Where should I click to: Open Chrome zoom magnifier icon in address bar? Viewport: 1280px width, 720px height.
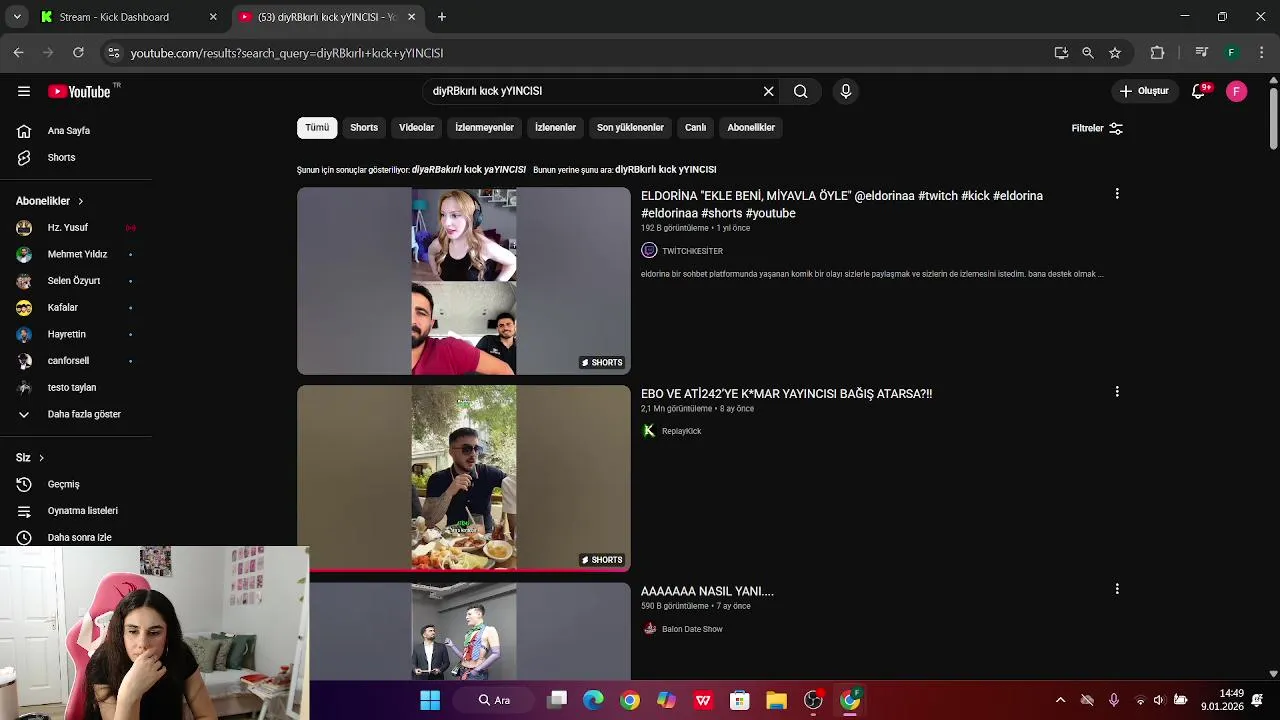(1088, 53)
